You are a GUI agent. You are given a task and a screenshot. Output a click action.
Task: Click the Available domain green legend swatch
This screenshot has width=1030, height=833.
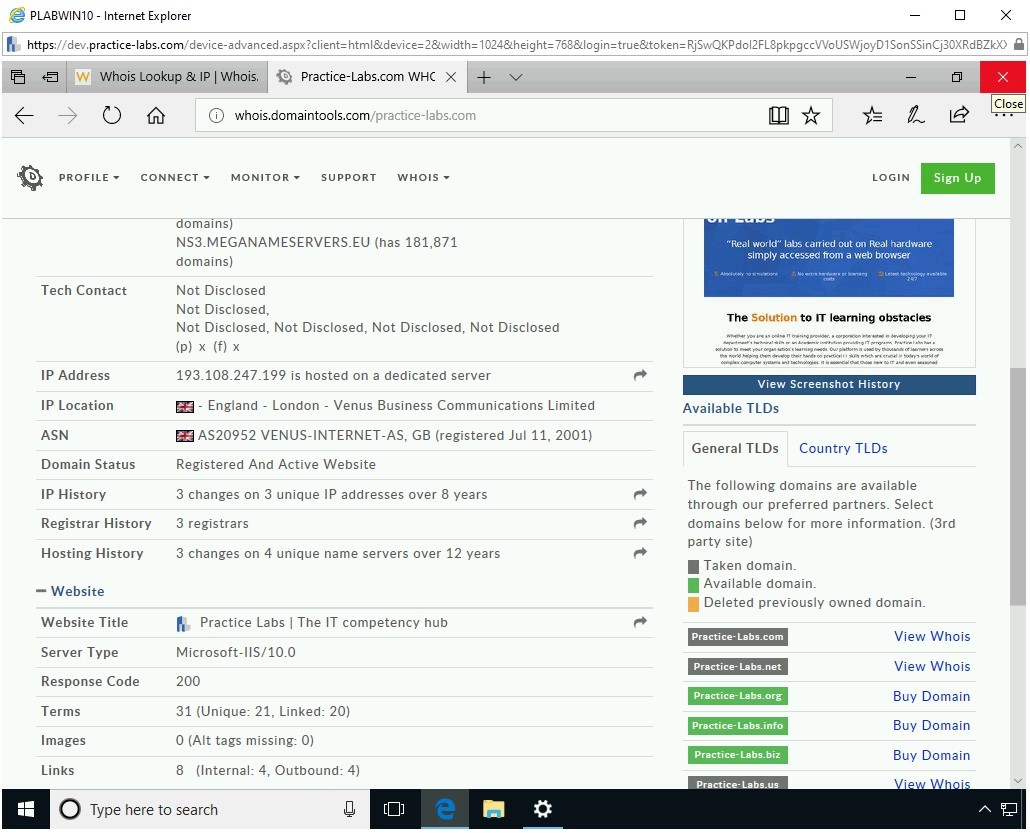(692, 584)
